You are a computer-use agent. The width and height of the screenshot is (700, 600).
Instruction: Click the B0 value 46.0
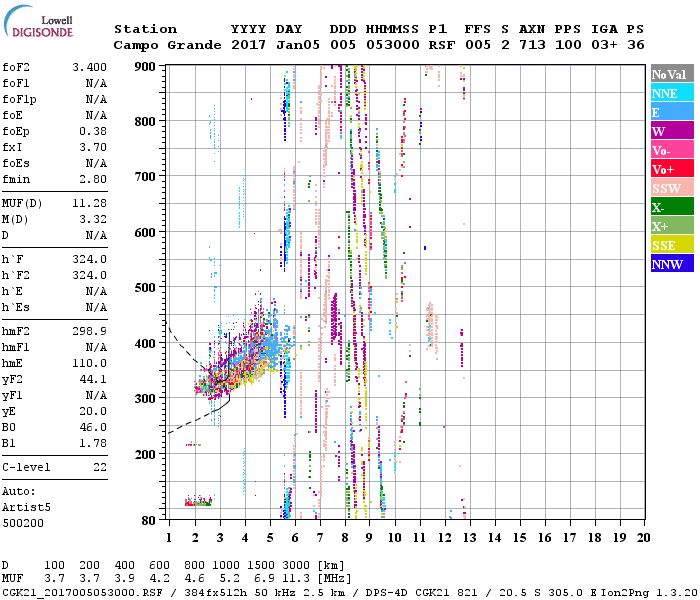[93, 428]
